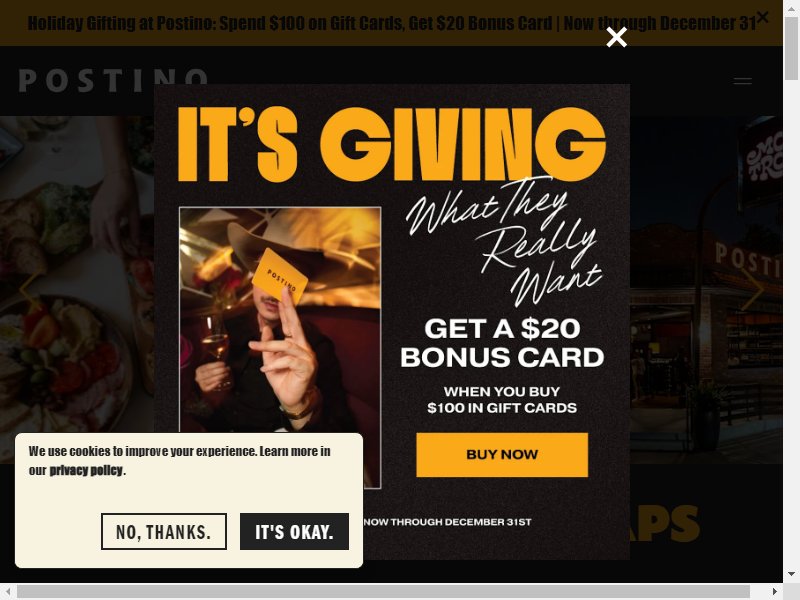Screen dimensions: 800x600
Task: Advance carousel with right arrow
Action: 752,290
